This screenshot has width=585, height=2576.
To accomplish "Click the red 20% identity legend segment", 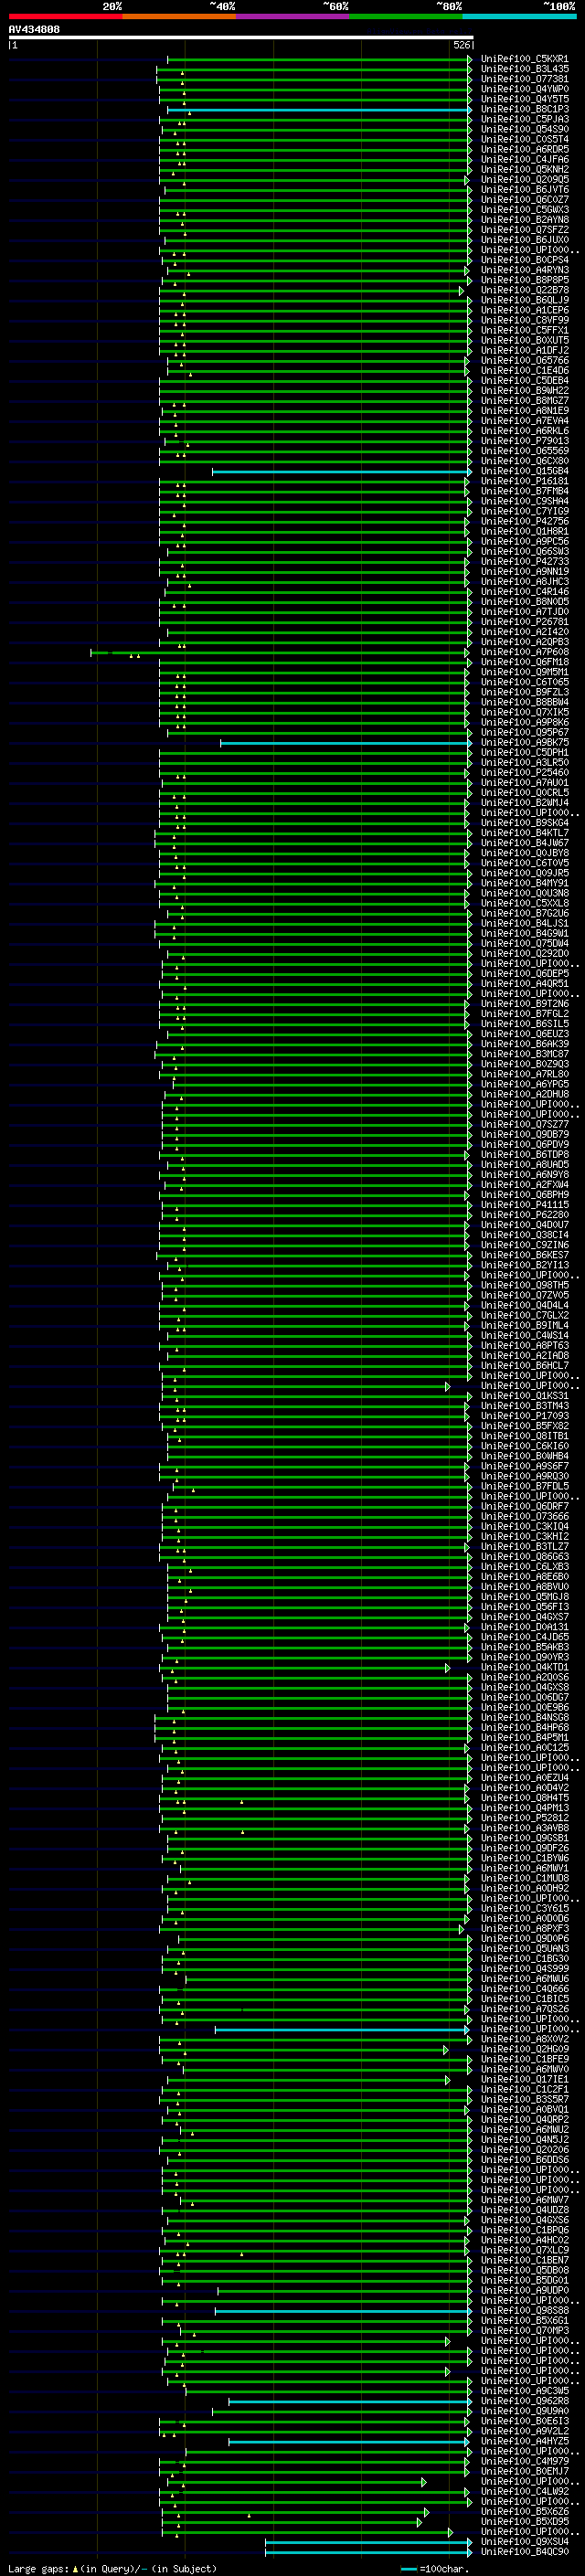I will 65,16.
